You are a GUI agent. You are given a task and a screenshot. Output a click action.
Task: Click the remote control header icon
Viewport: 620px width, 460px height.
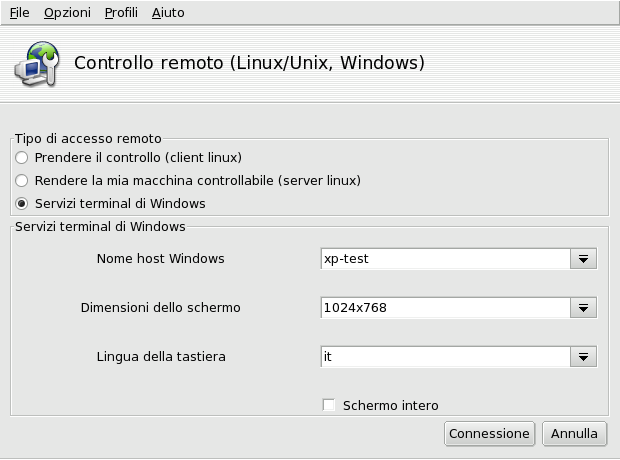point(34,63)
